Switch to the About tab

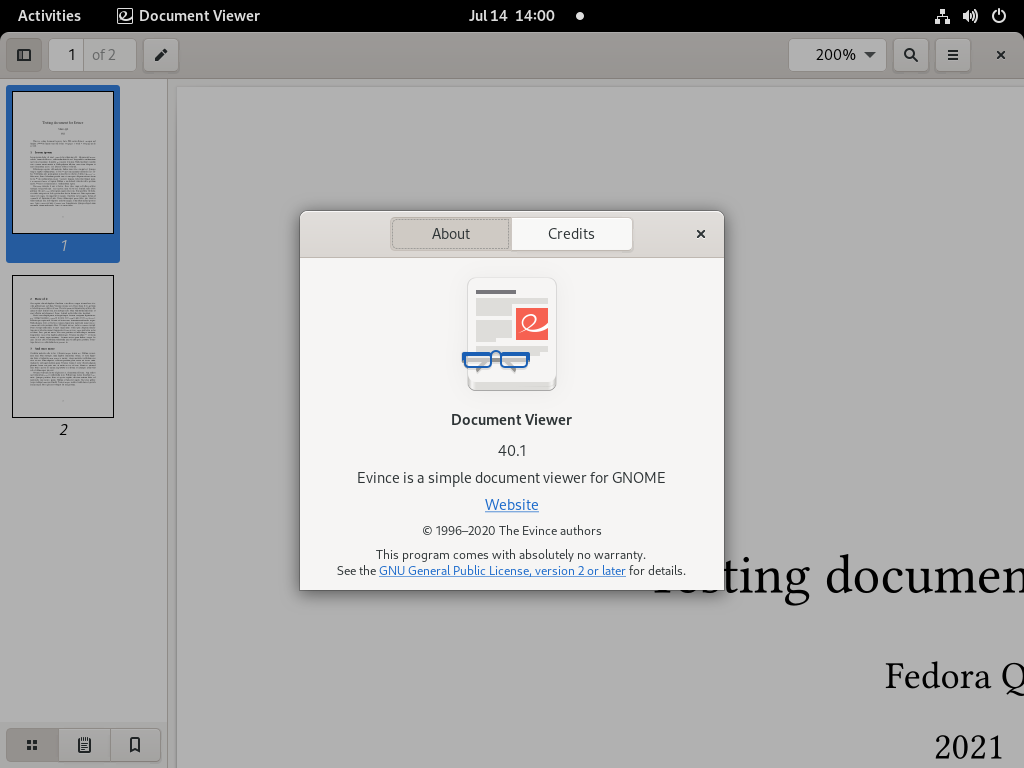451,234
